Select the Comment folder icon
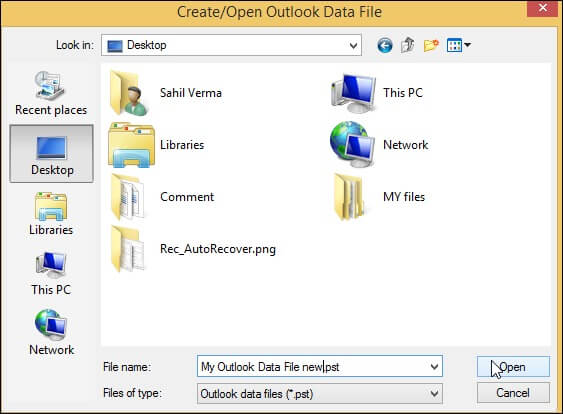Image resolution: width=563 pixels, height=414 pixels. point(128,197)
